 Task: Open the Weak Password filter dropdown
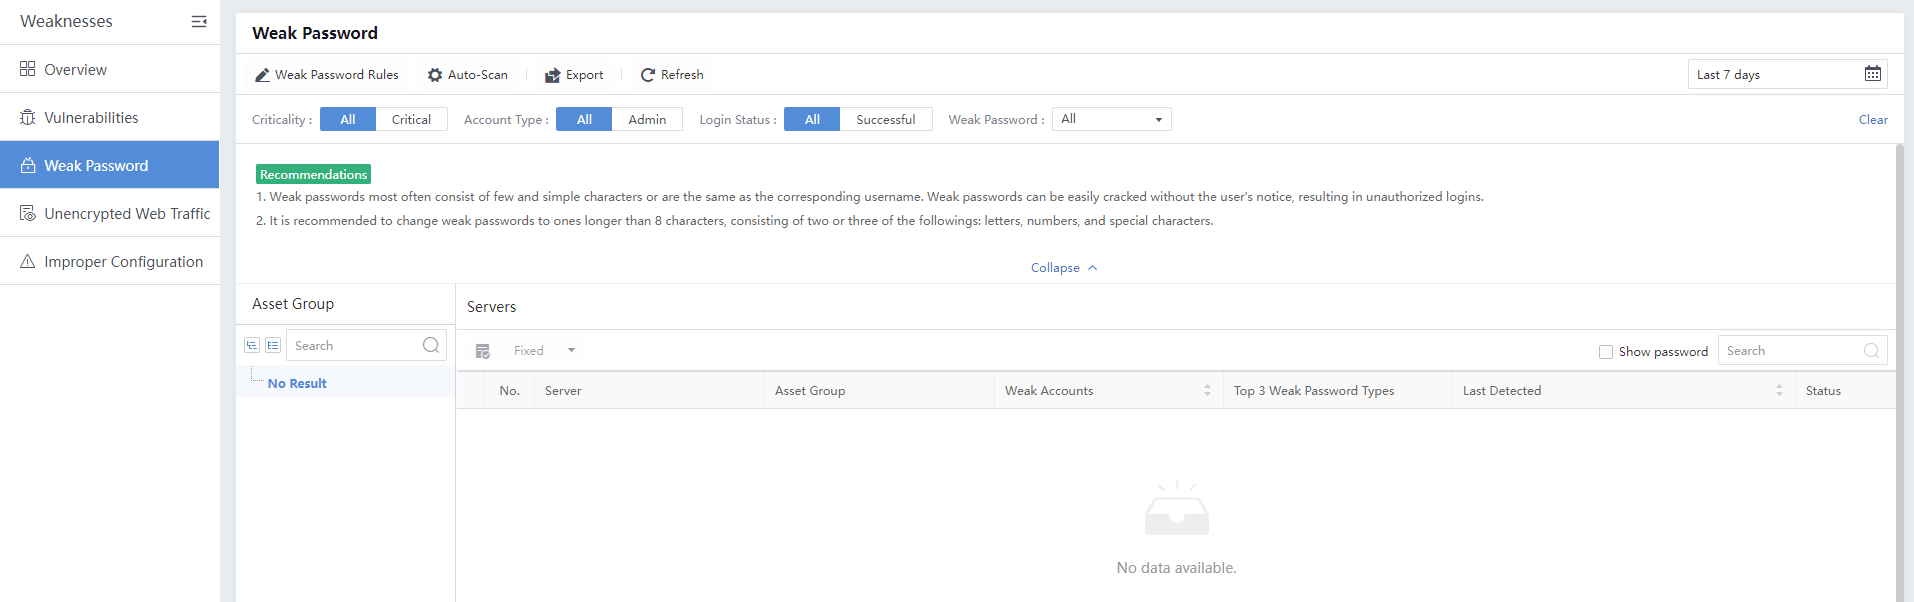tap(1111, 119)
